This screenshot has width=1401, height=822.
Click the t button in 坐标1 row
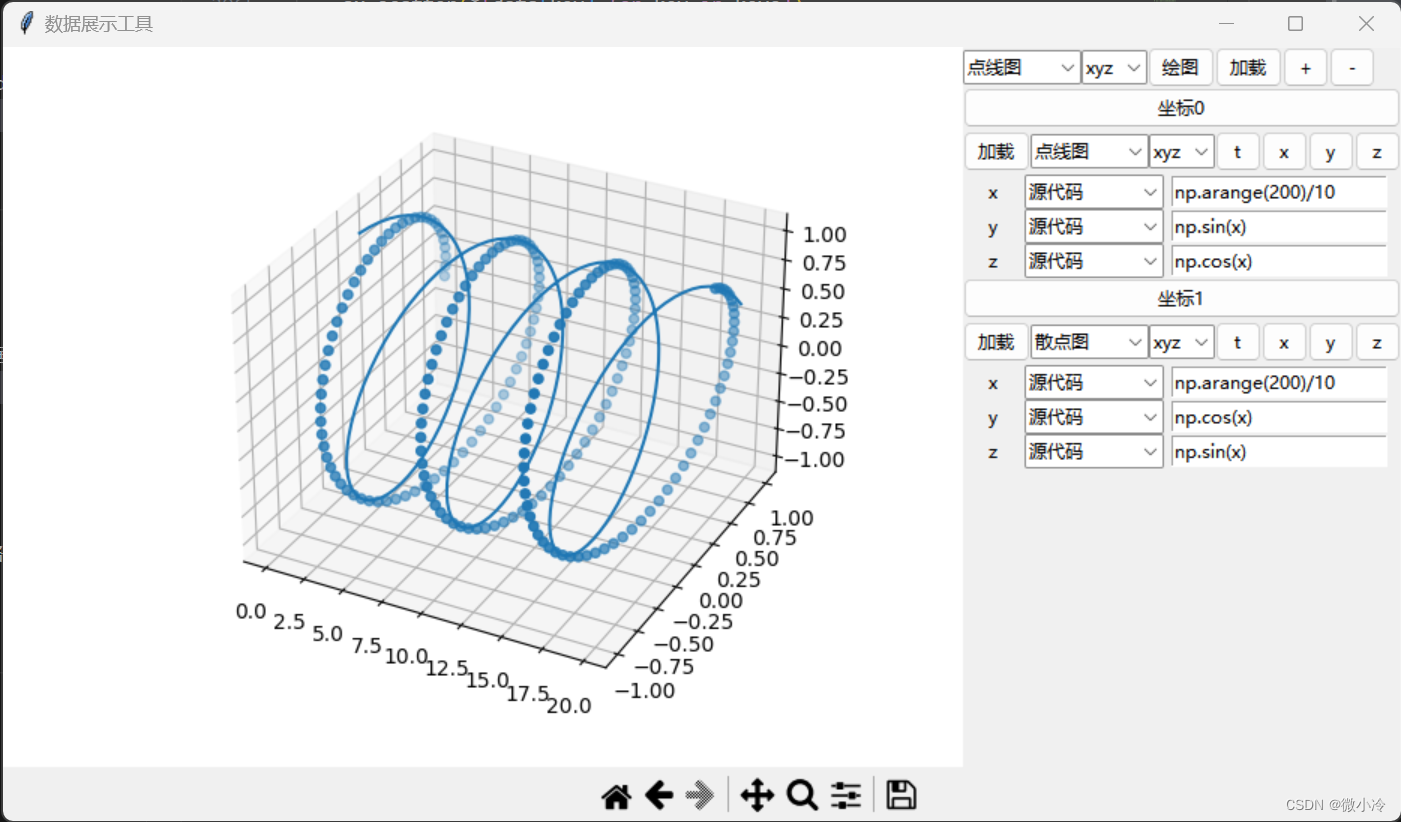[1238, 342]
